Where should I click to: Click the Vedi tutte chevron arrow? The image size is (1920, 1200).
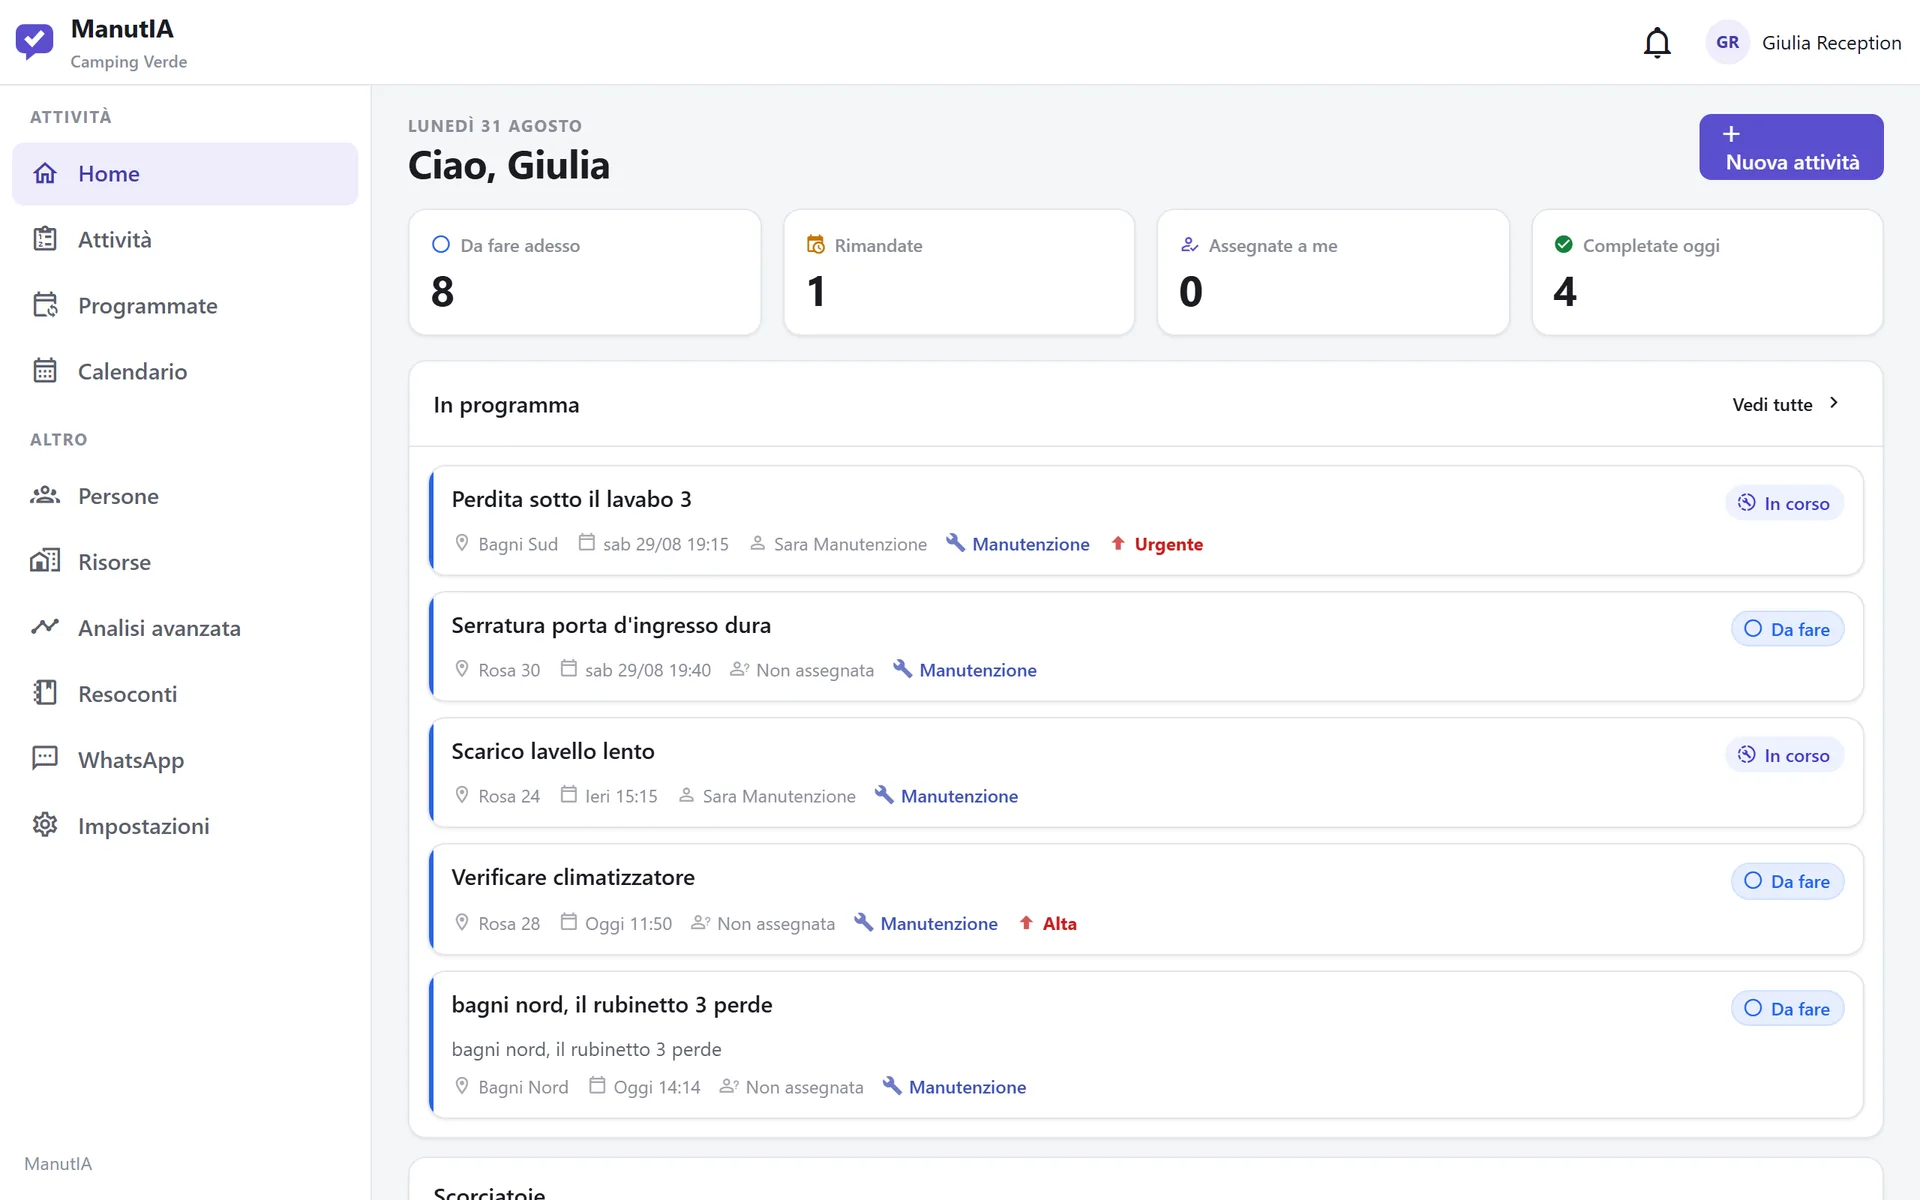click(x=1834, y=403)
